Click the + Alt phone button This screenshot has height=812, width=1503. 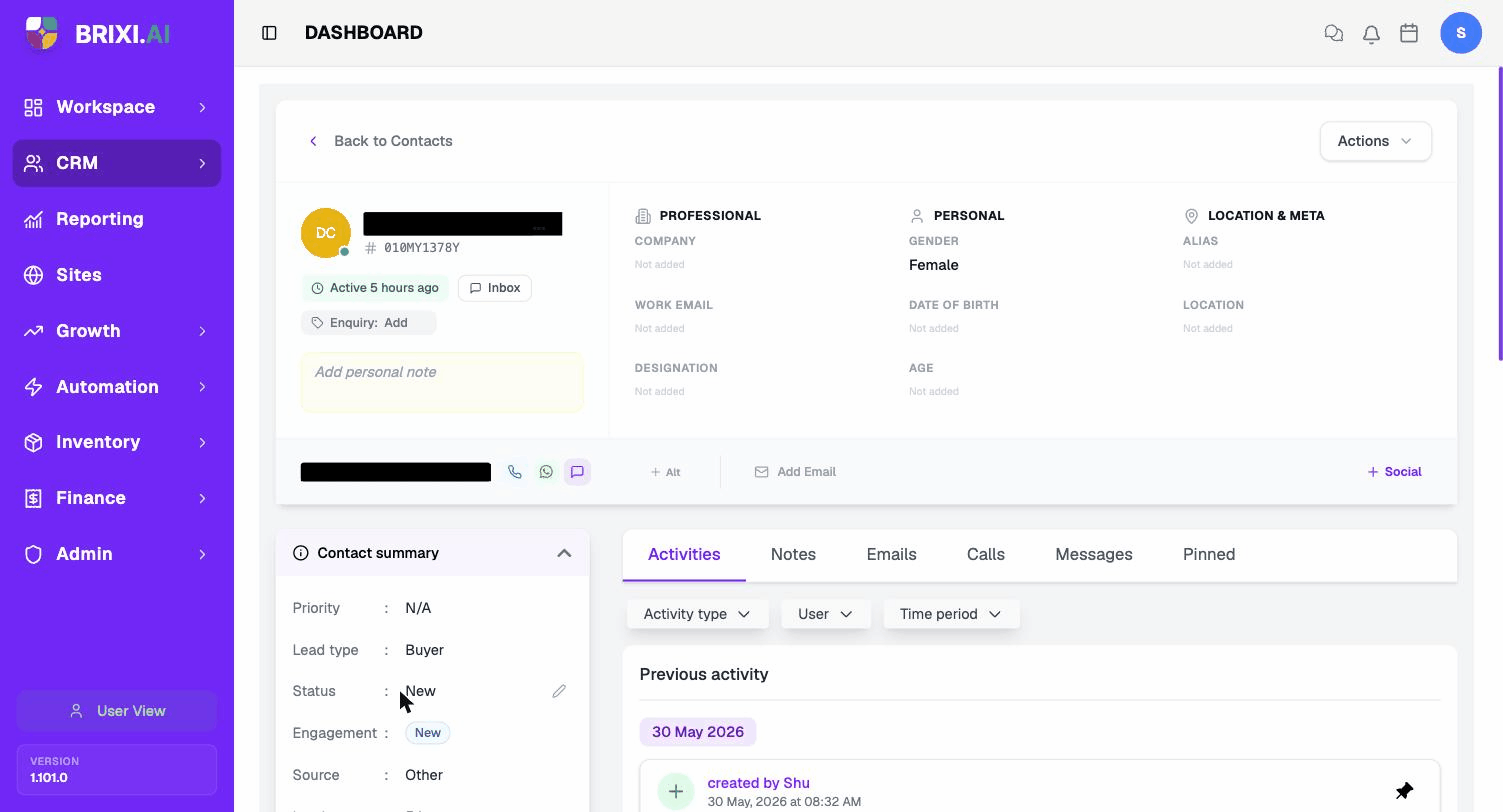(x=665, y=472)
